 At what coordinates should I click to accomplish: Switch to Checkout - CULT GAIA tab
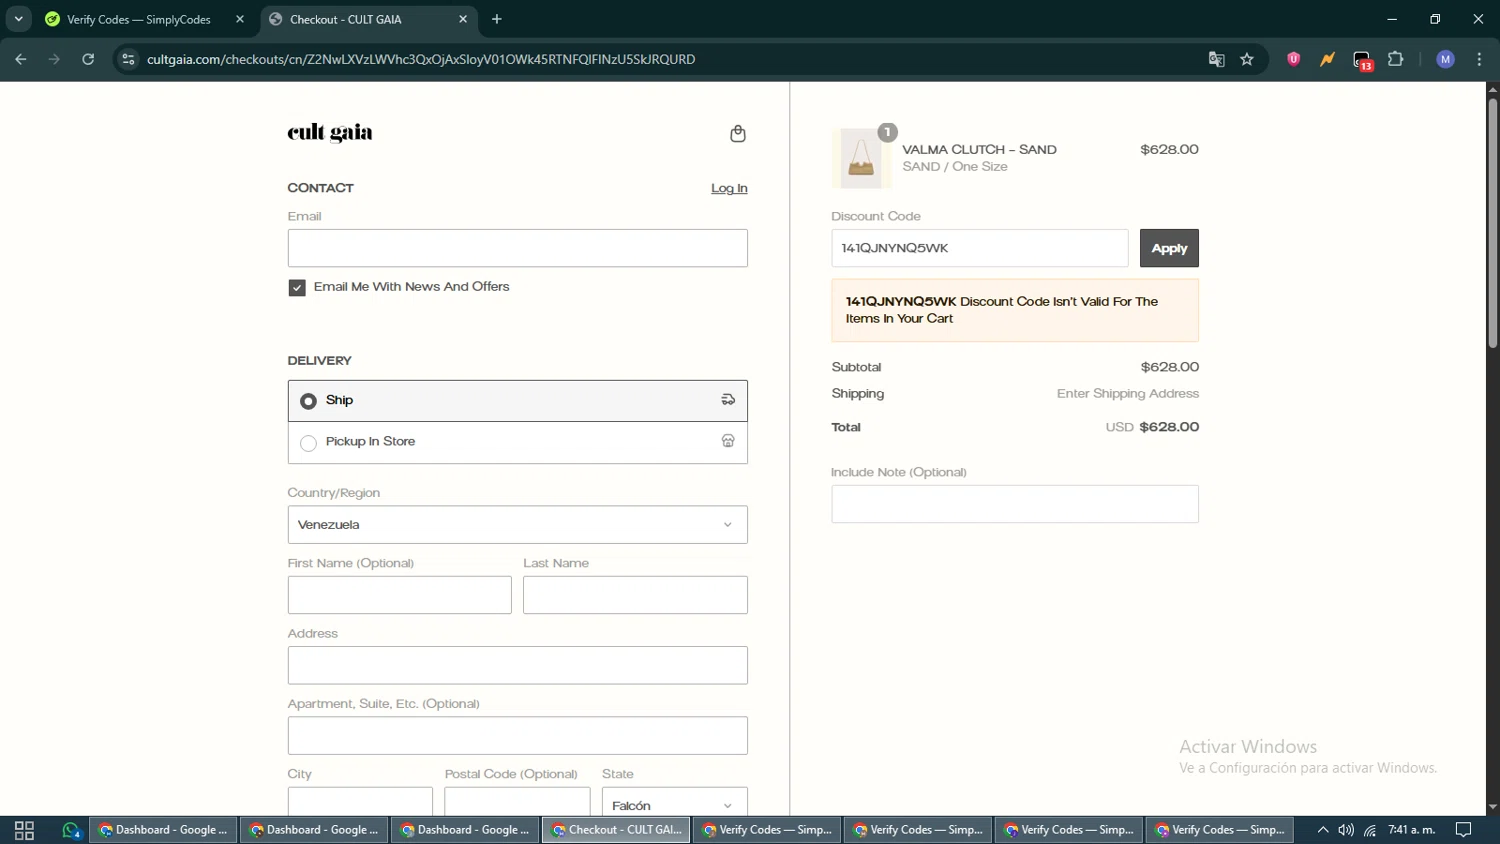(x=369, y=19)
